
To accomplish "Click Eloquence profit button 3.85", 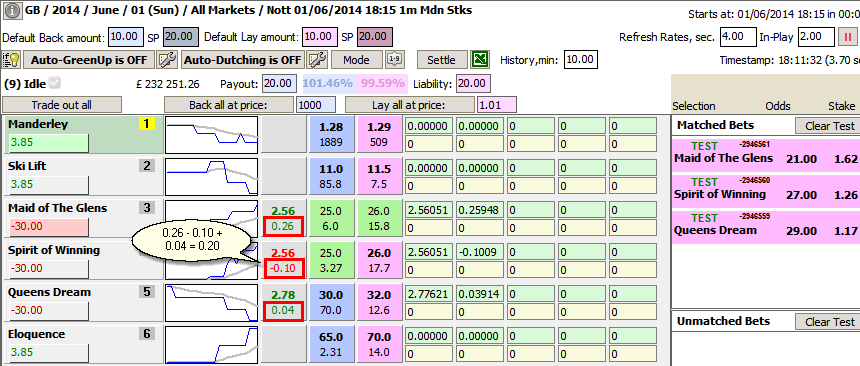I will pos(48,353).
